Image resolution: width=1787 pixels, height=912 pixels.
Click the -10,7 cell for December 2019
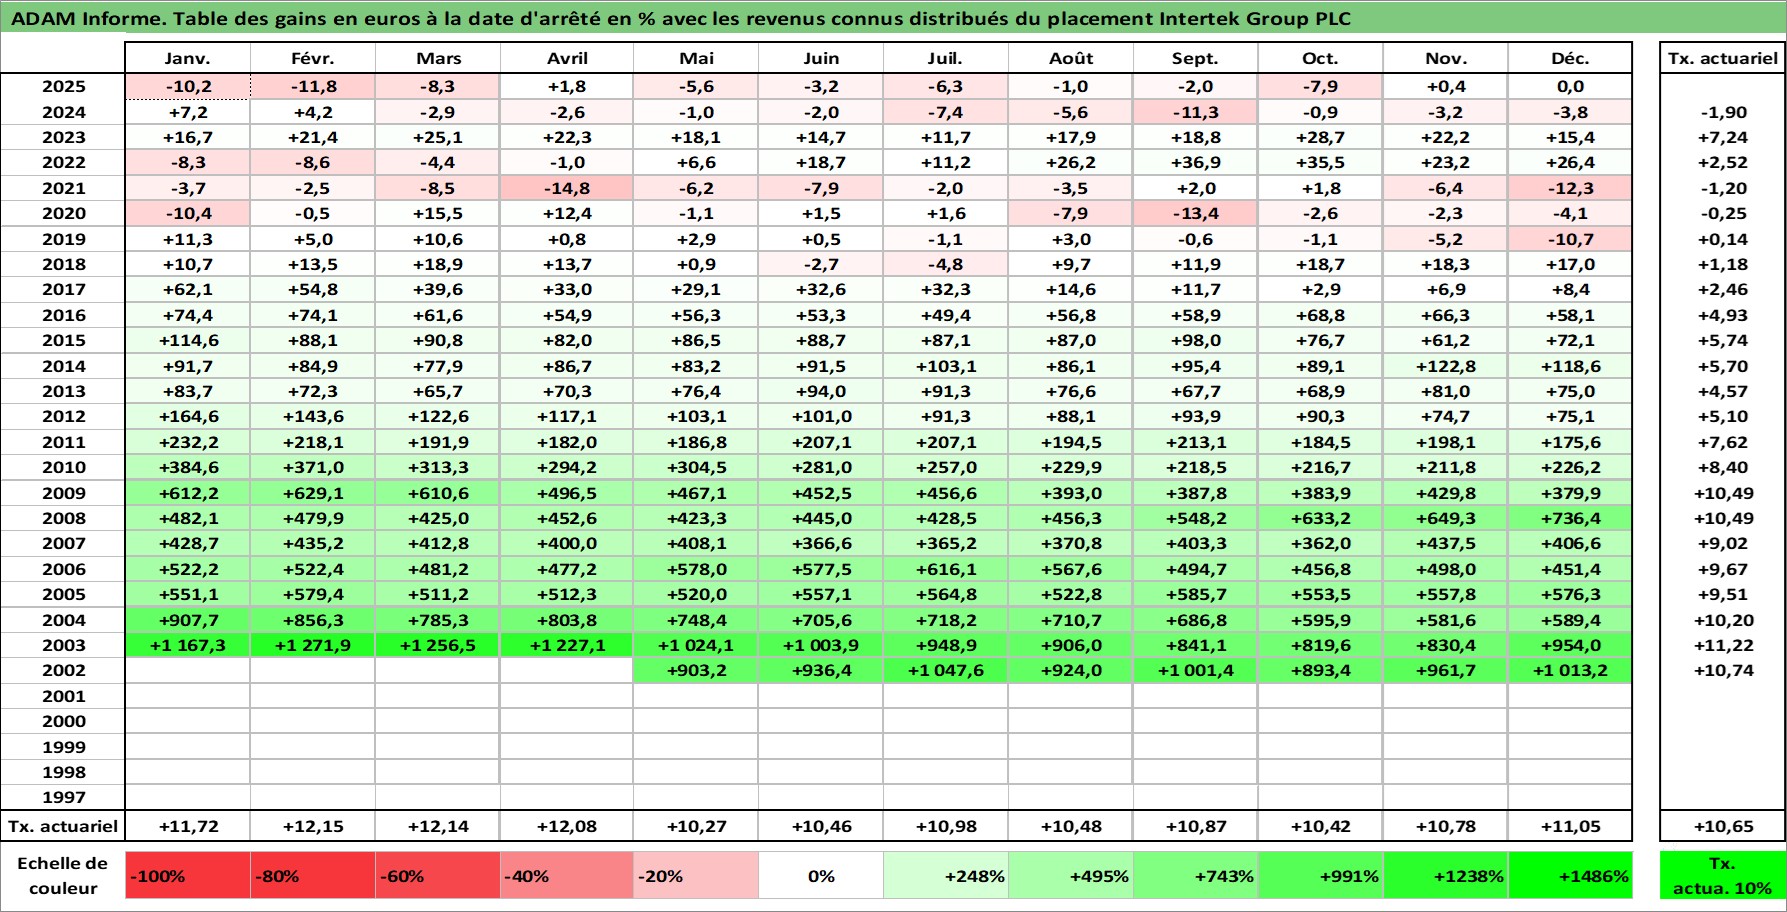(1570, 239)
